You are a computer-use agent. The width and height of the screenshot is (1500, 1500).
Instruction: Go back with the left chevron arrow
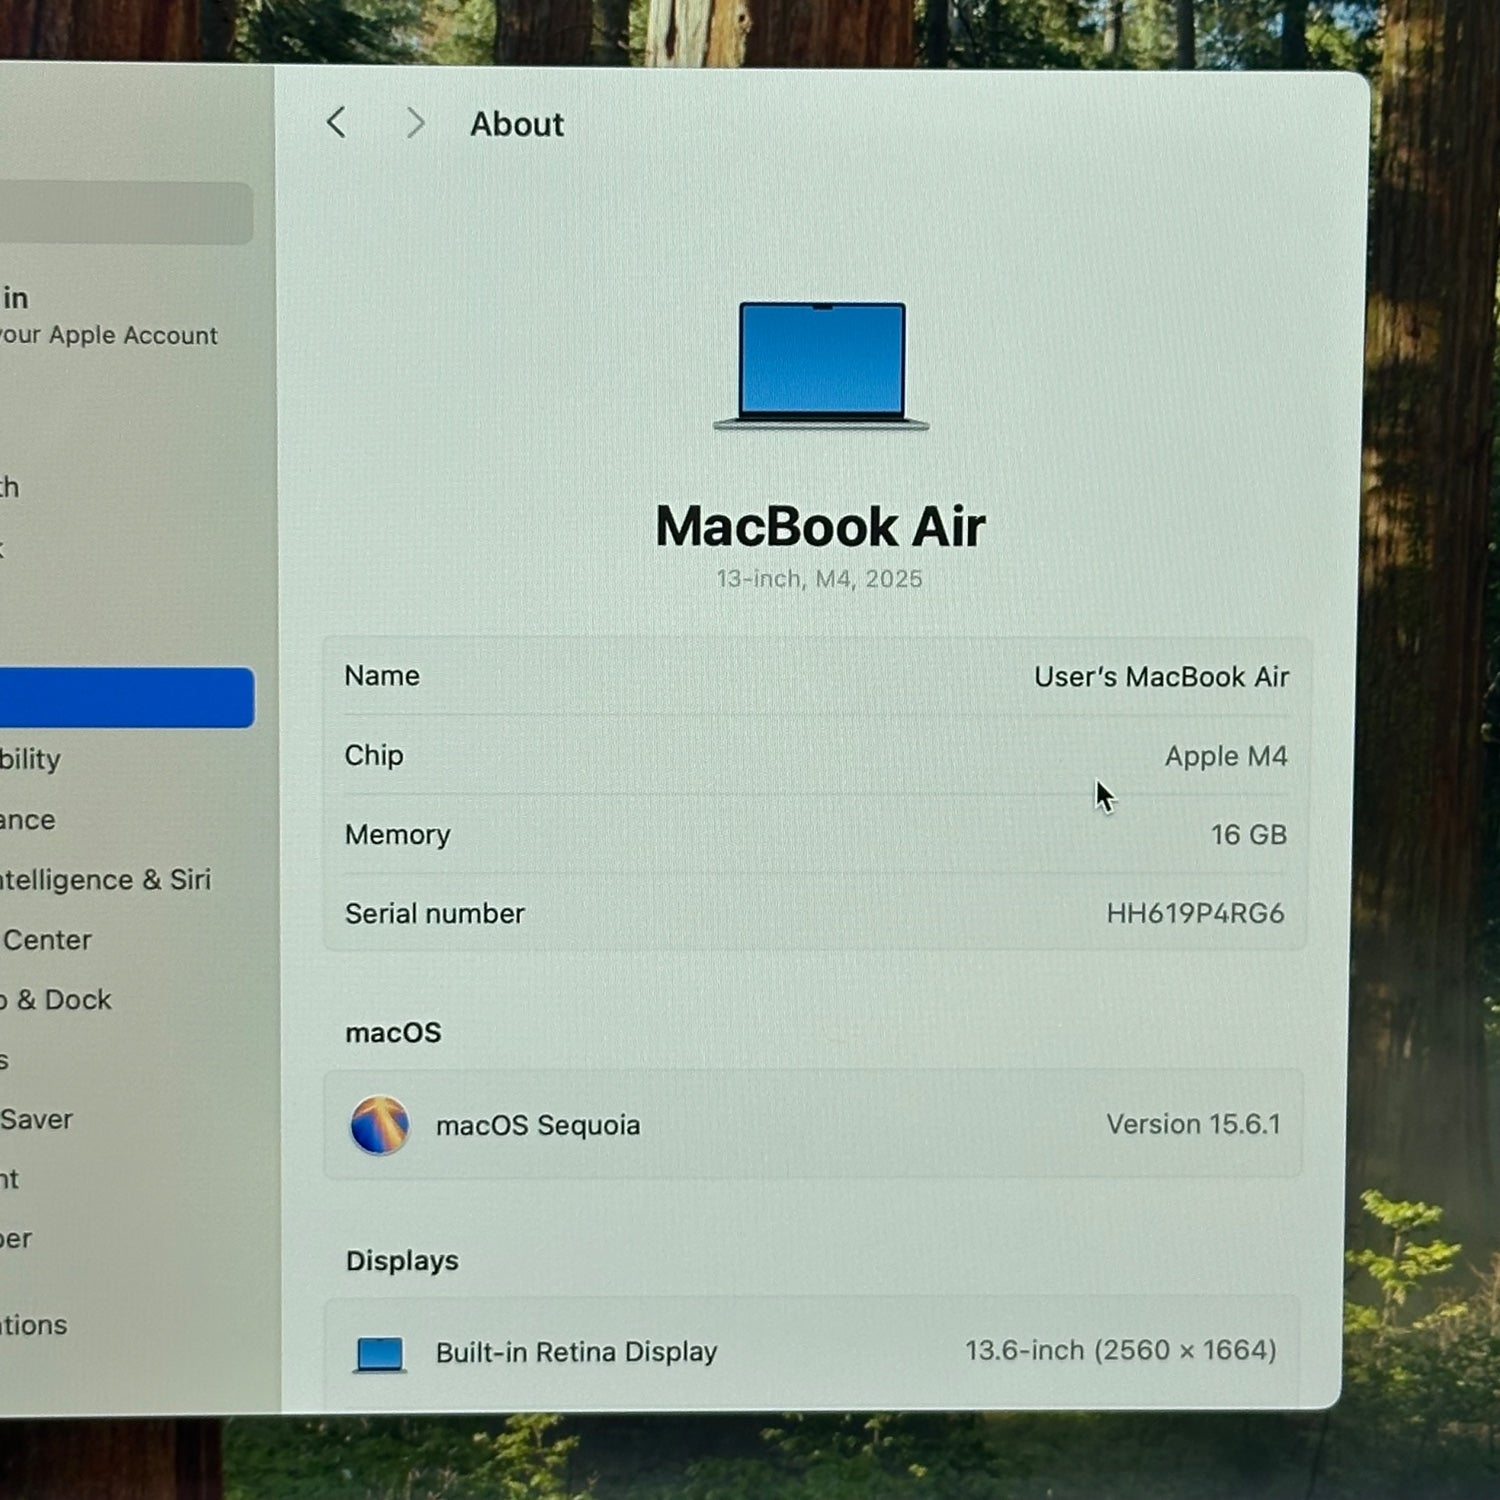pyautogui.click(x=337, y=123)
